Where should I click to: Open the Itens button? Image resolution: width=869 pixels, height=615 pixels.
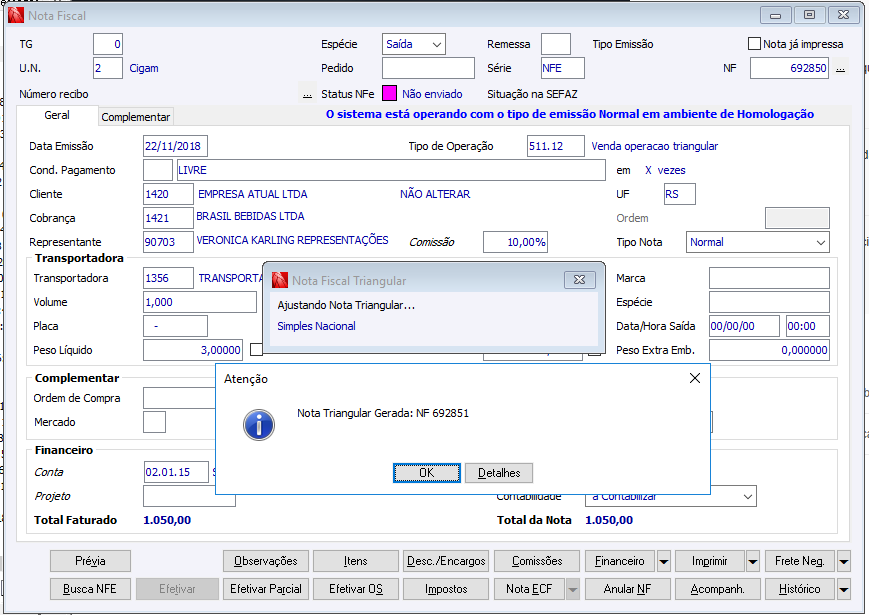pos(356,561)
